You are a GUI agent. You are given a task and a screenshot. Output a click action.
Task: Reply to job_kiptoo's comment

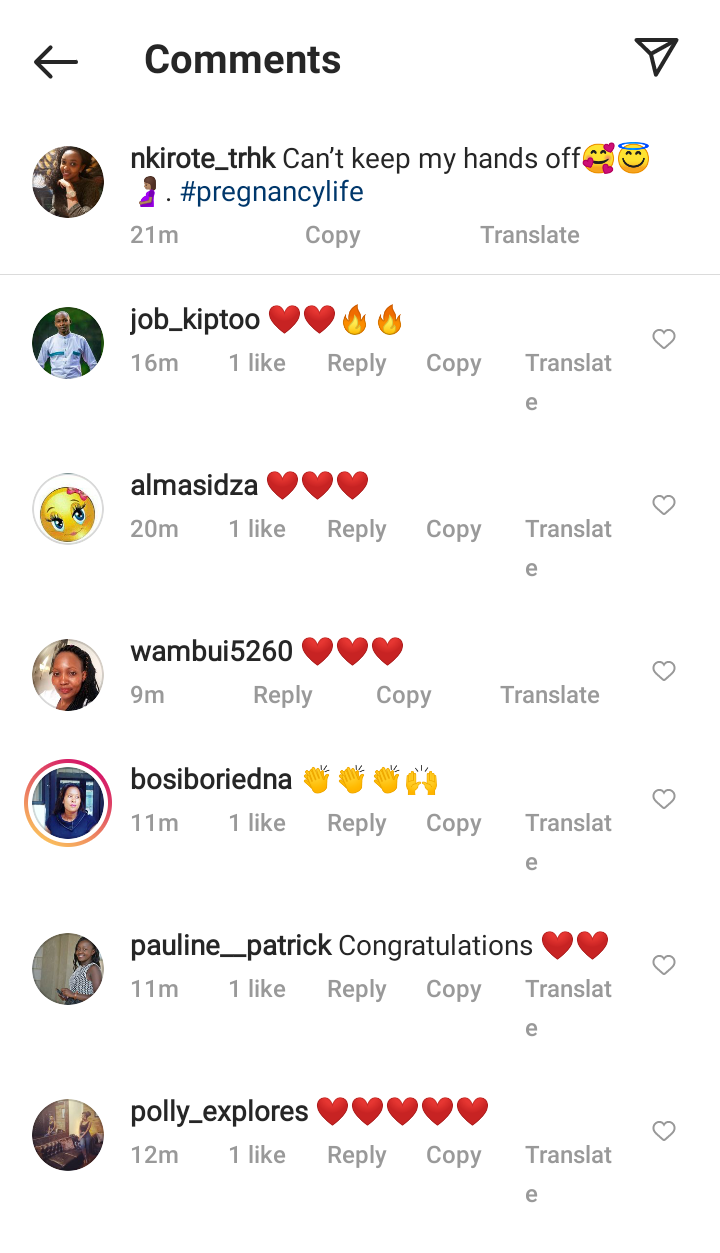pyautogui.click(x=357, y=363)
